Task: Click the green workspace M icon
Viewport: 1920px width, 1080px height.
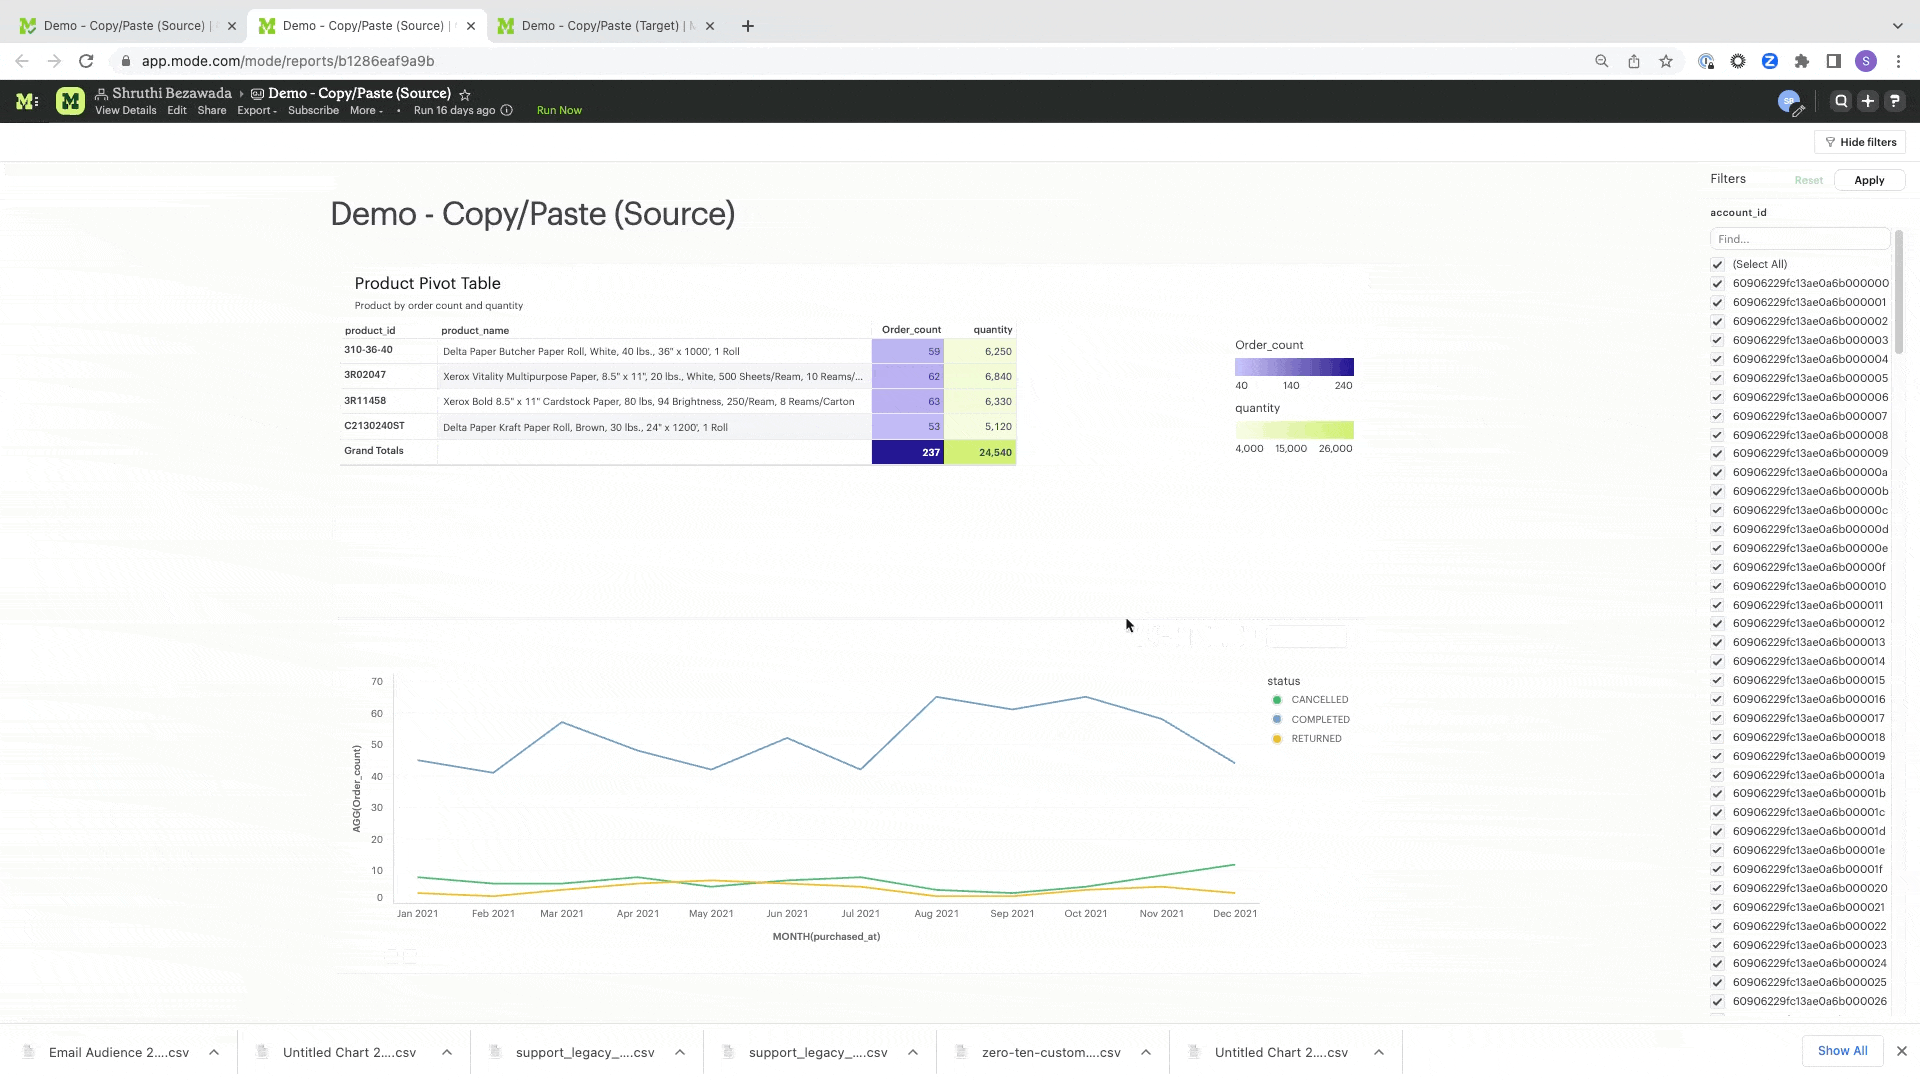Action: 70,101
